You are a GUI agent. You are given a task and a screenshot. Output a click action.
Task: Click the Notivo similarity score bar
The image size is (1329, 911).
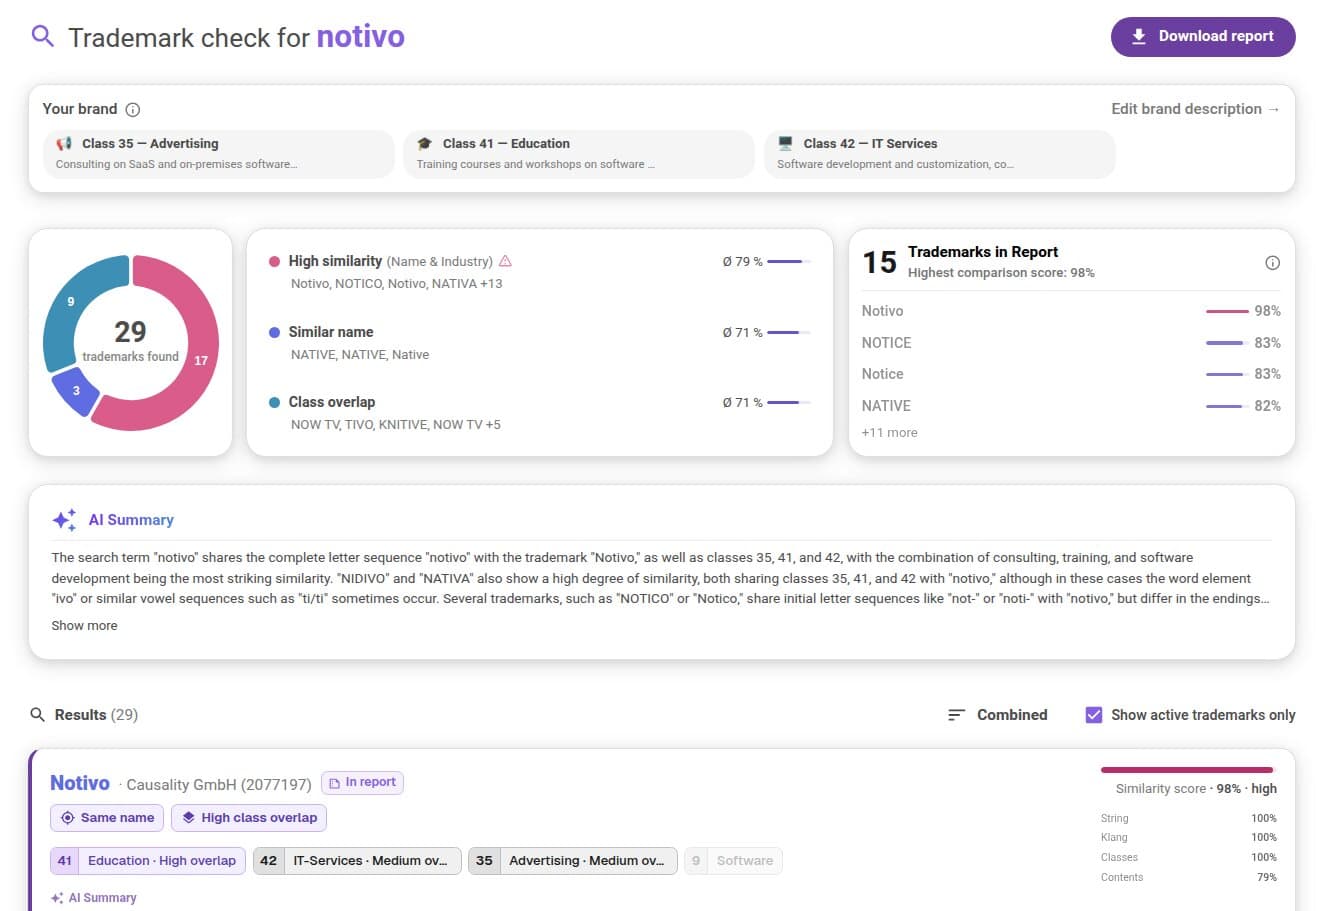coord(1188,770)
